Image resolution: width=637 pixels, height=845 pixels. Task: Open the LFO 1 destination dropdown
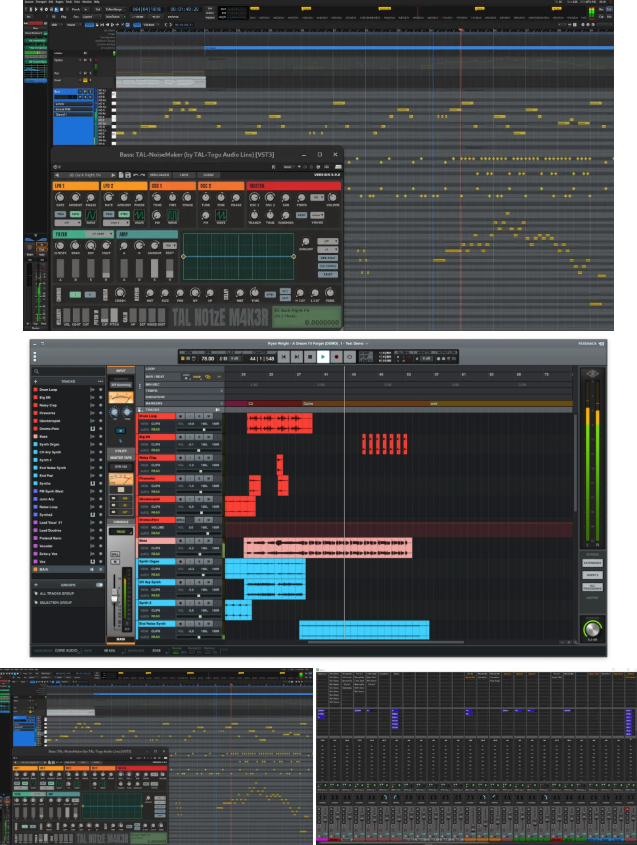[x=67, y=223]
